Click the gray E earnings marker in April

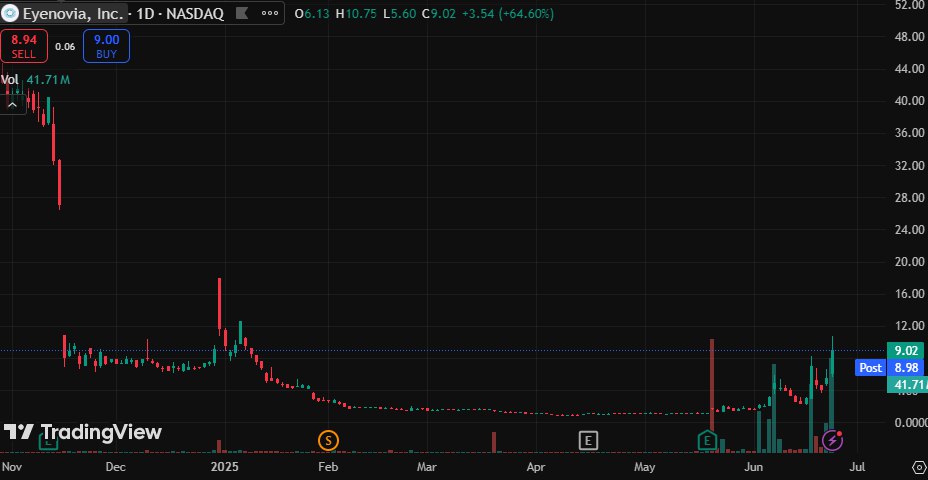(x=588, y=440)
